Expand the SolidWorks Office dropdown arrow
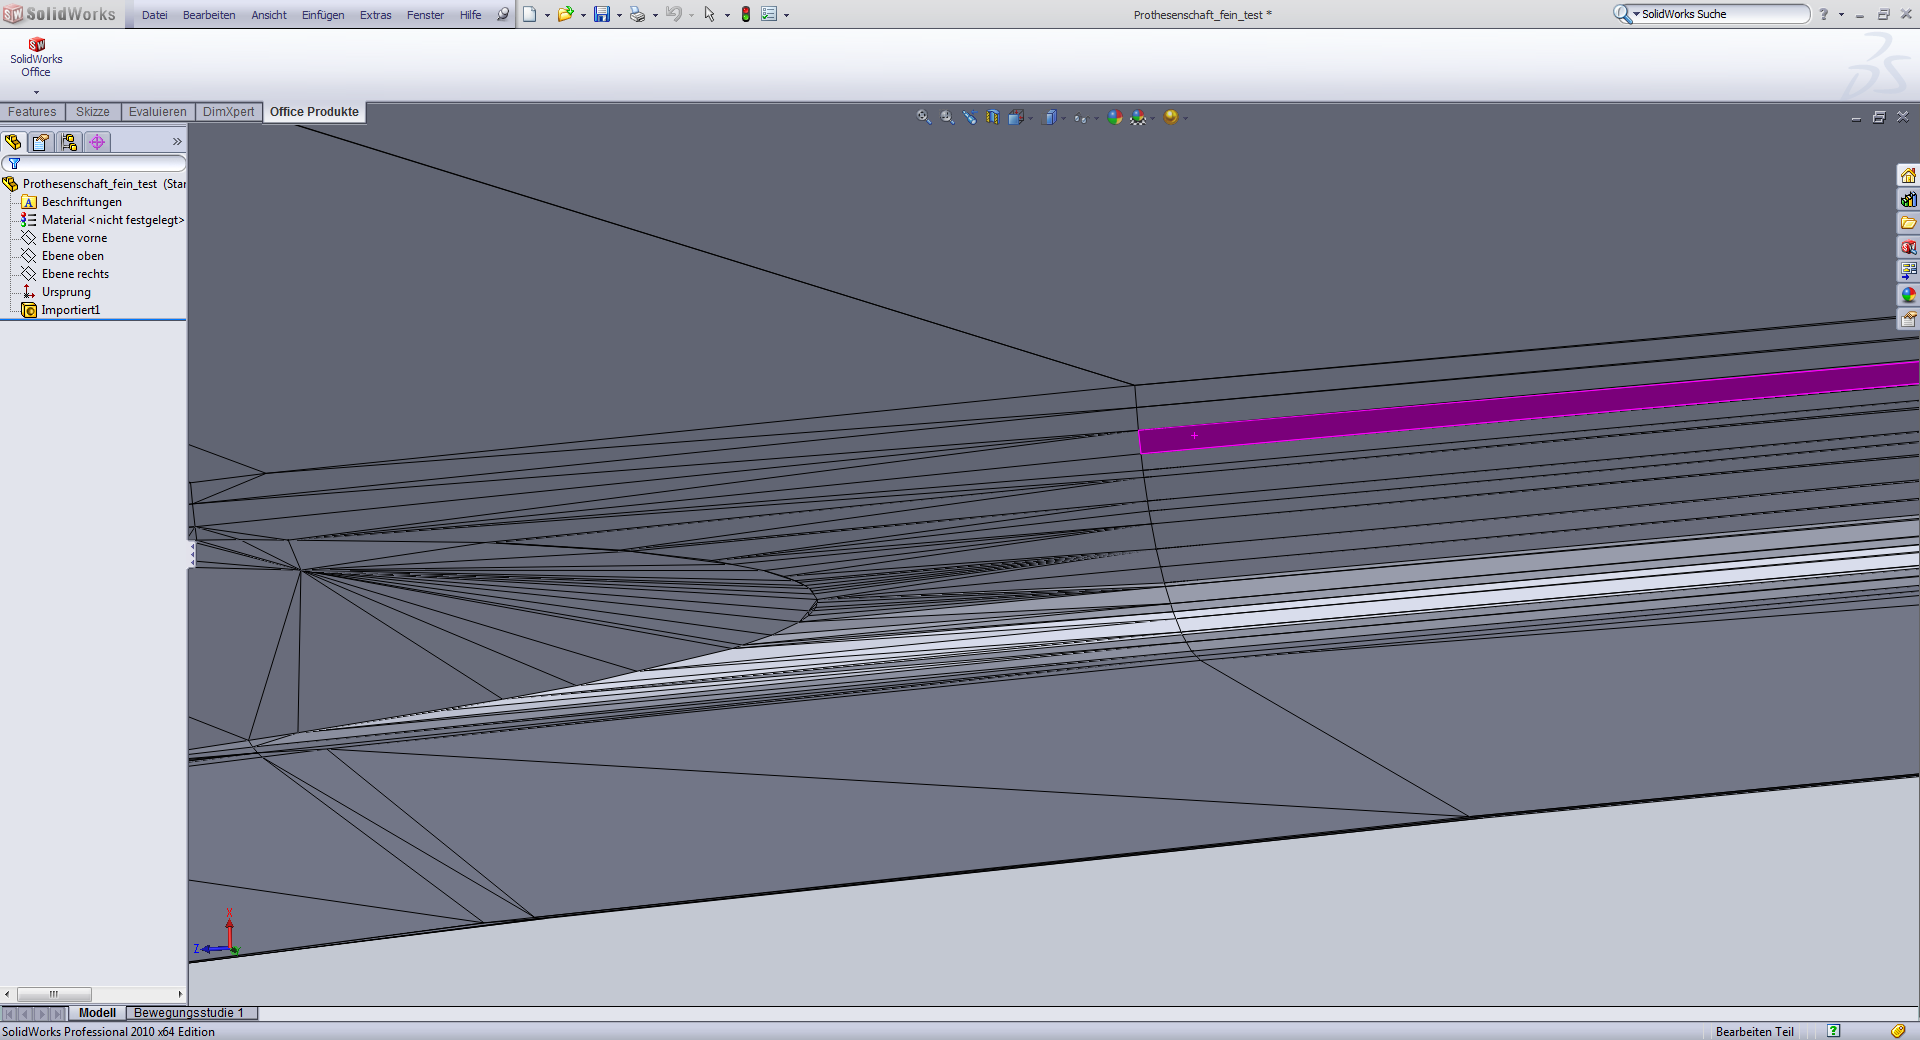The height and width of the screenshot is (1040, 1920). click(36, 92)
